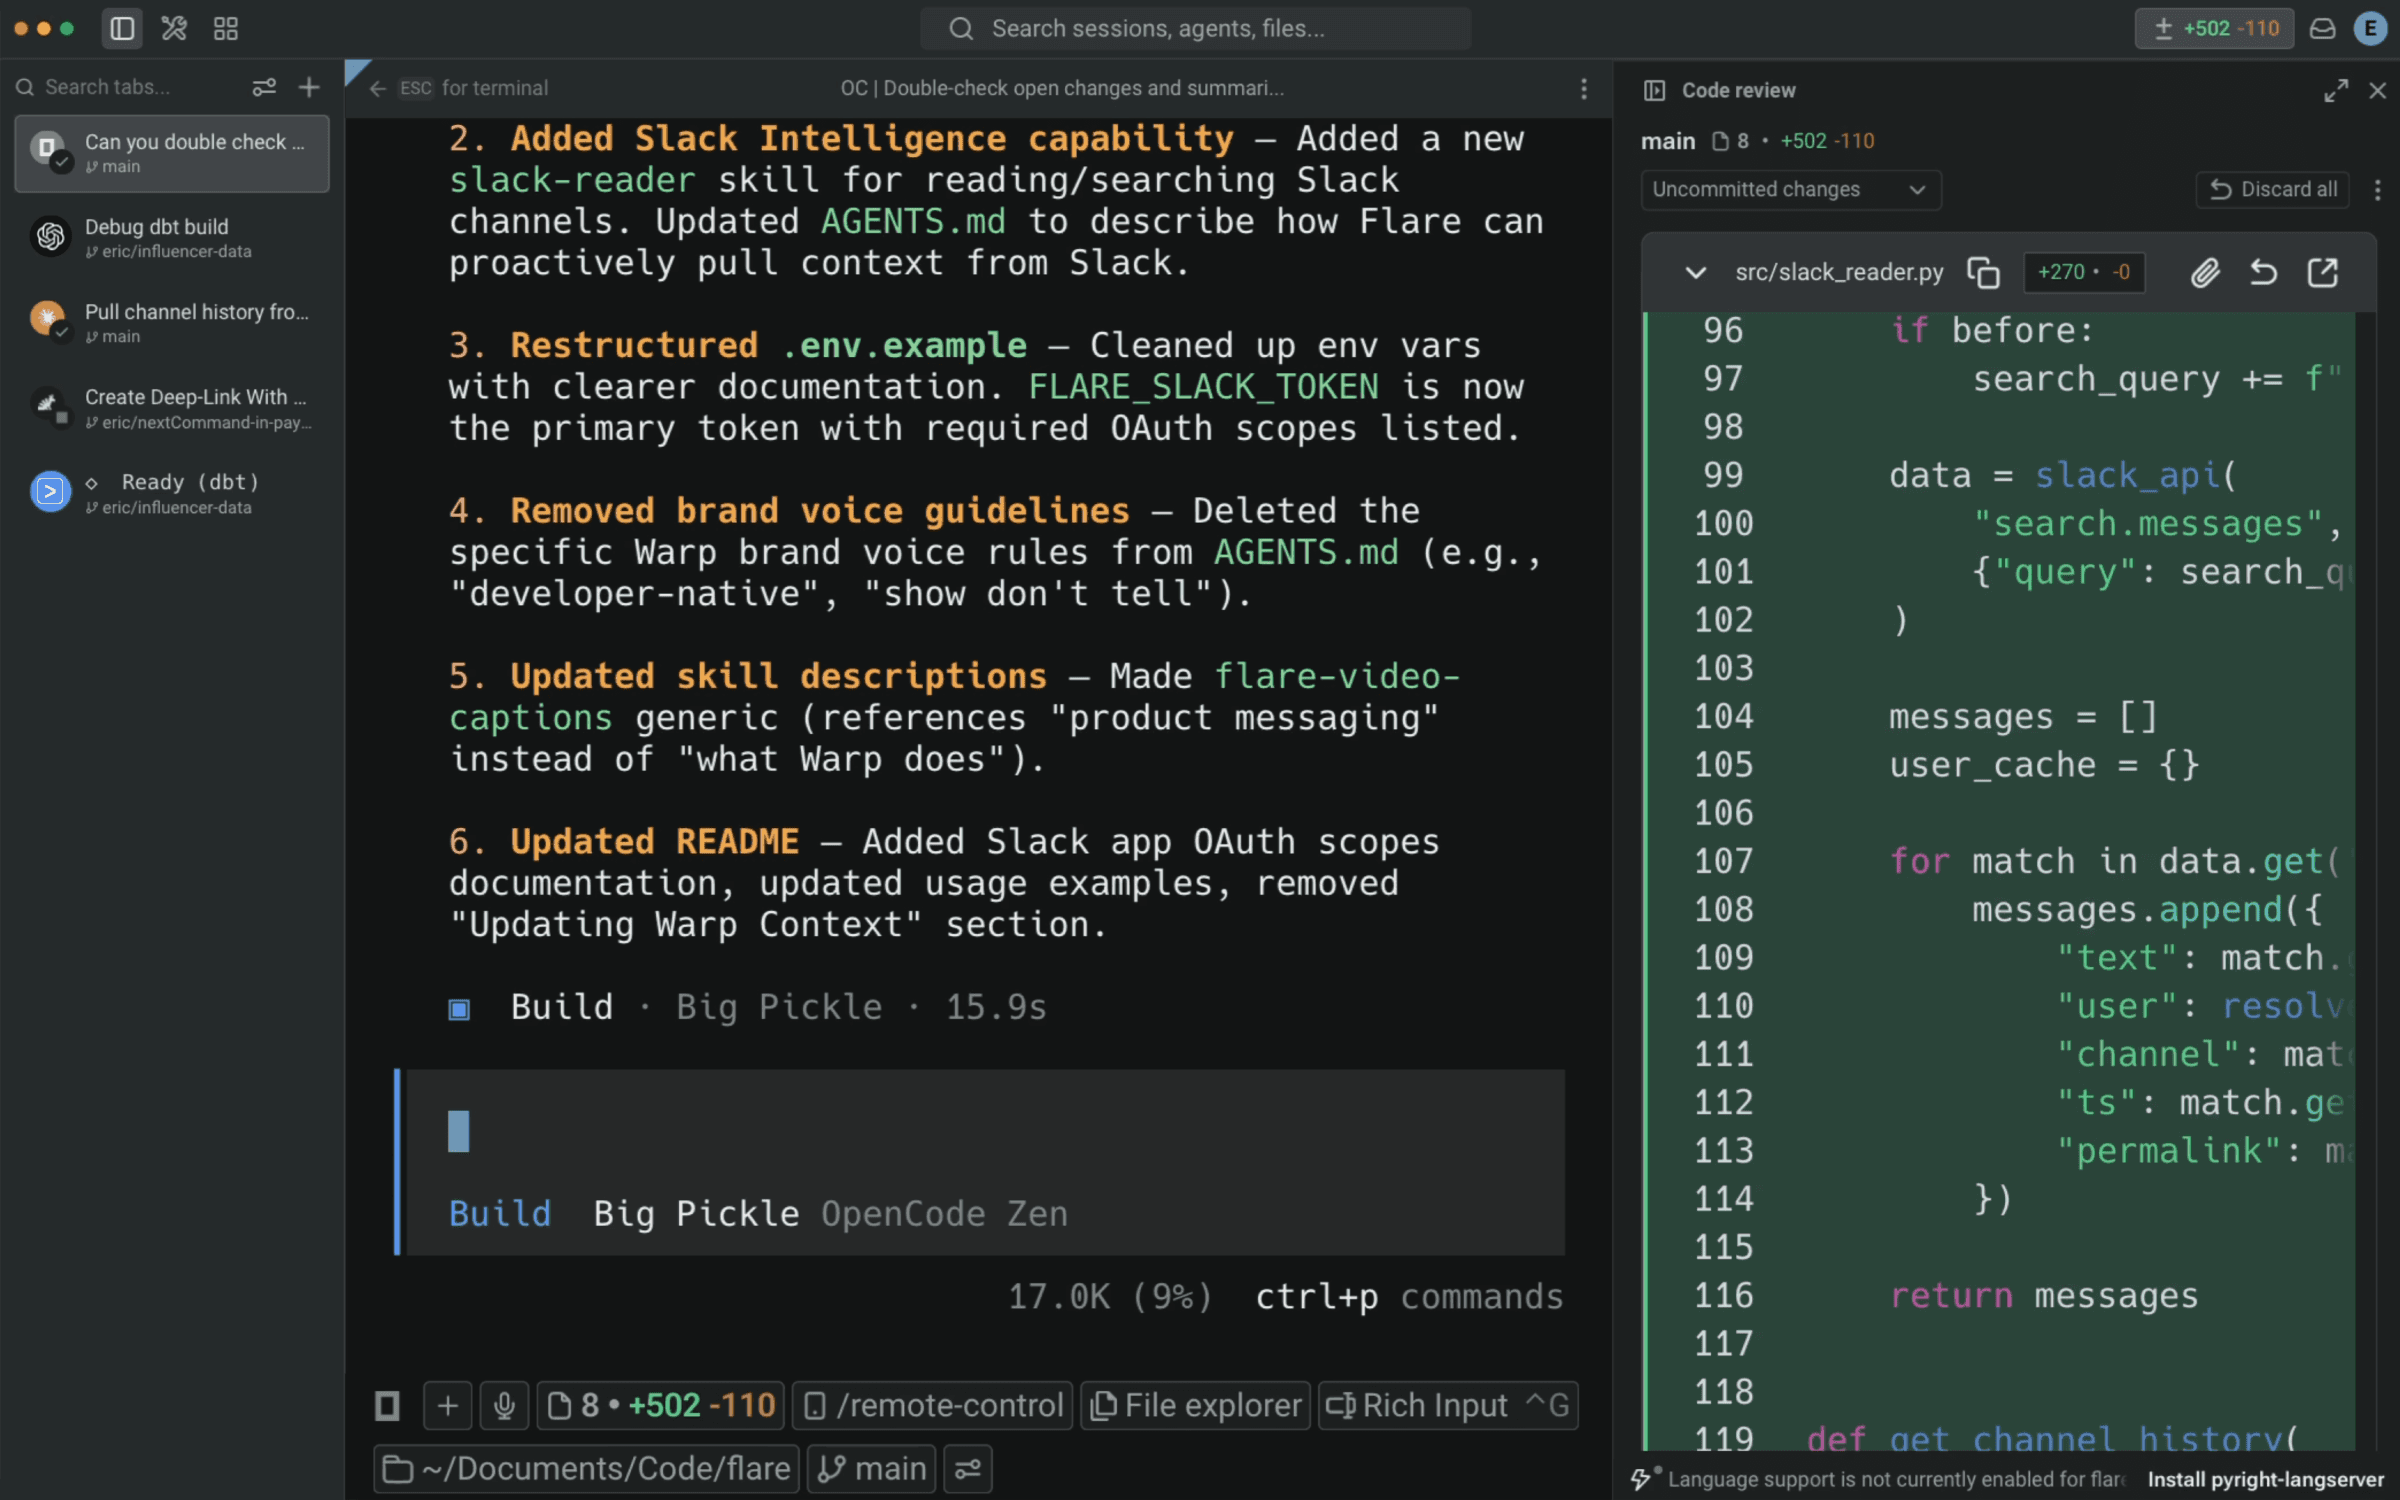Click the notifications inbox icon

[x=2322, y=28]
